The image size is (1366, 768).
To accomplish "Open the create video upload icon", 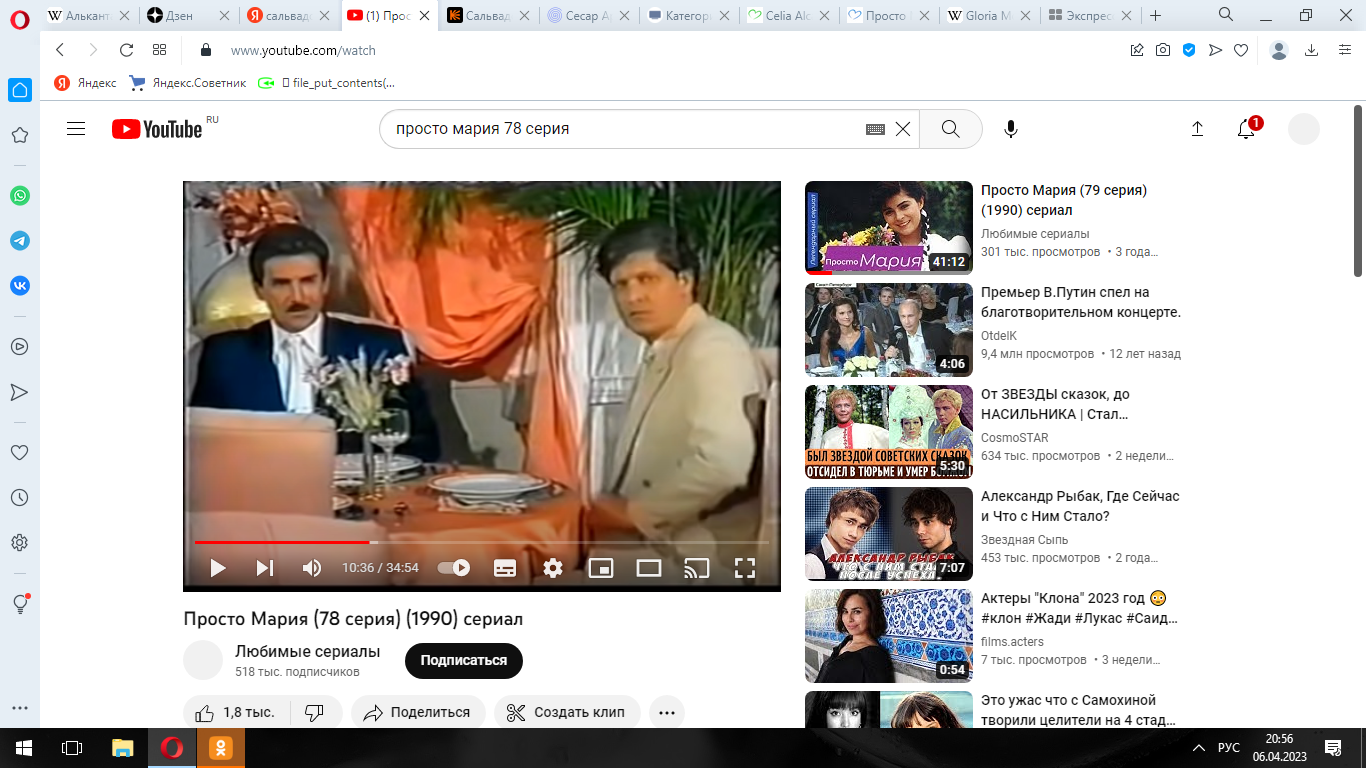I will point(1197,129).
